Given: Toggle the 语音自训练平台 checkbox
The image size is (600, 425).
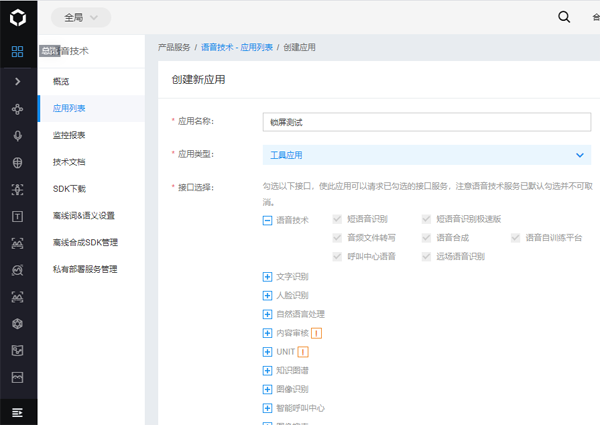Looking at the screenshot, I should click(x=516, y=238).
